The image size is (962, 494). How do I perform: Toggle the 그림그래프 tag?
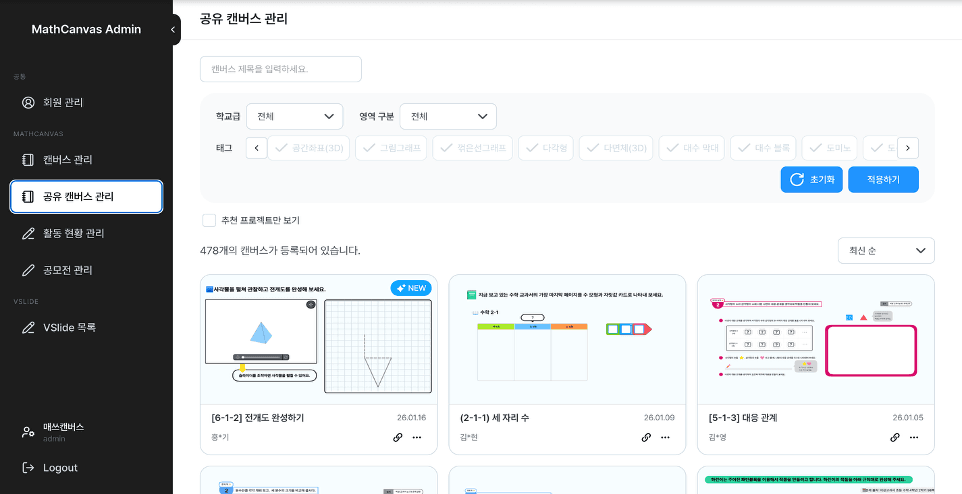click(391, 148)
